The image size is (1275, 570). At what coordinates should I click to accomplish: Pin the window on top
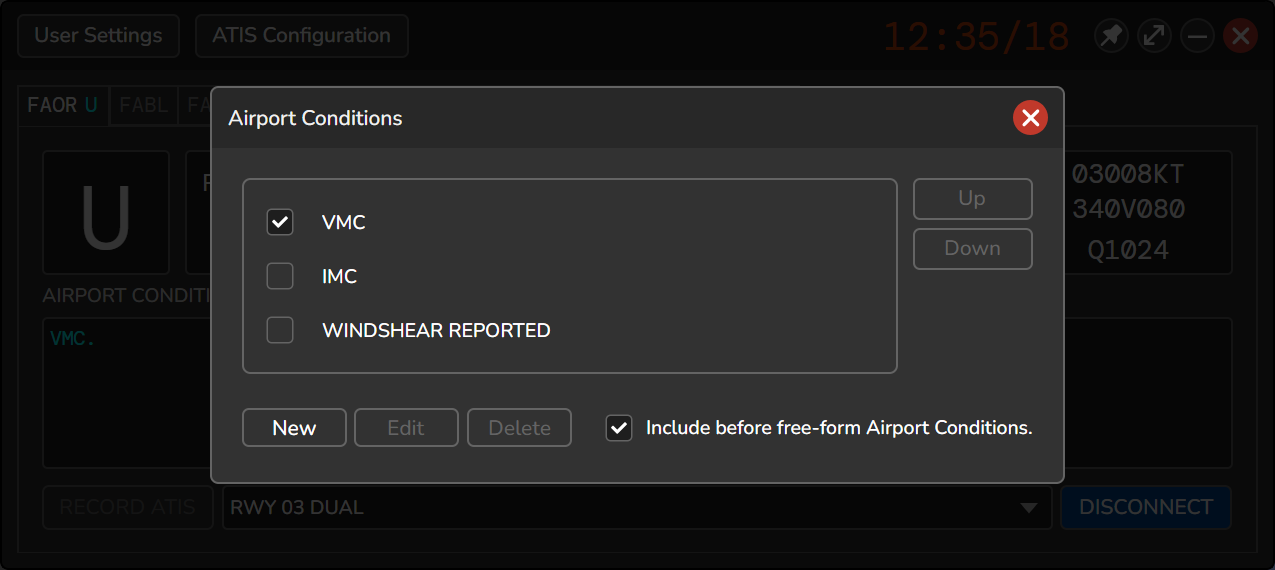tap(1111, 36)
